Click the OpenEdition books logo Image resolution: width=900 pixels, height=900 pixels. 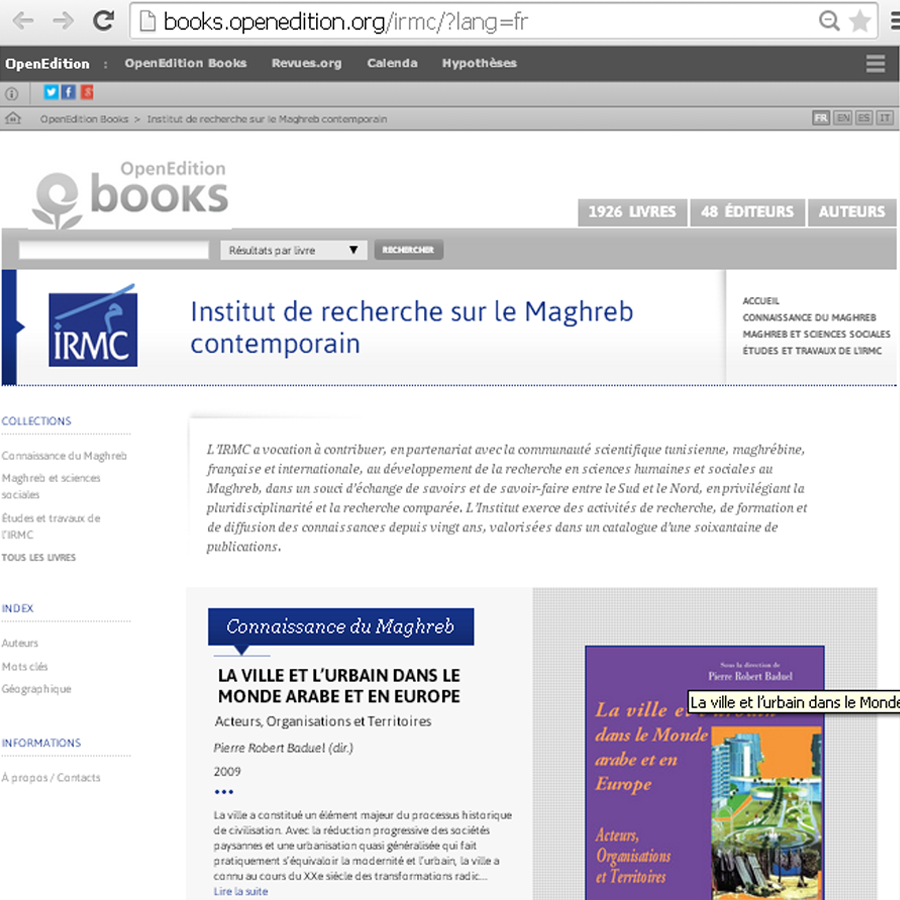click(x=131, y=194)
